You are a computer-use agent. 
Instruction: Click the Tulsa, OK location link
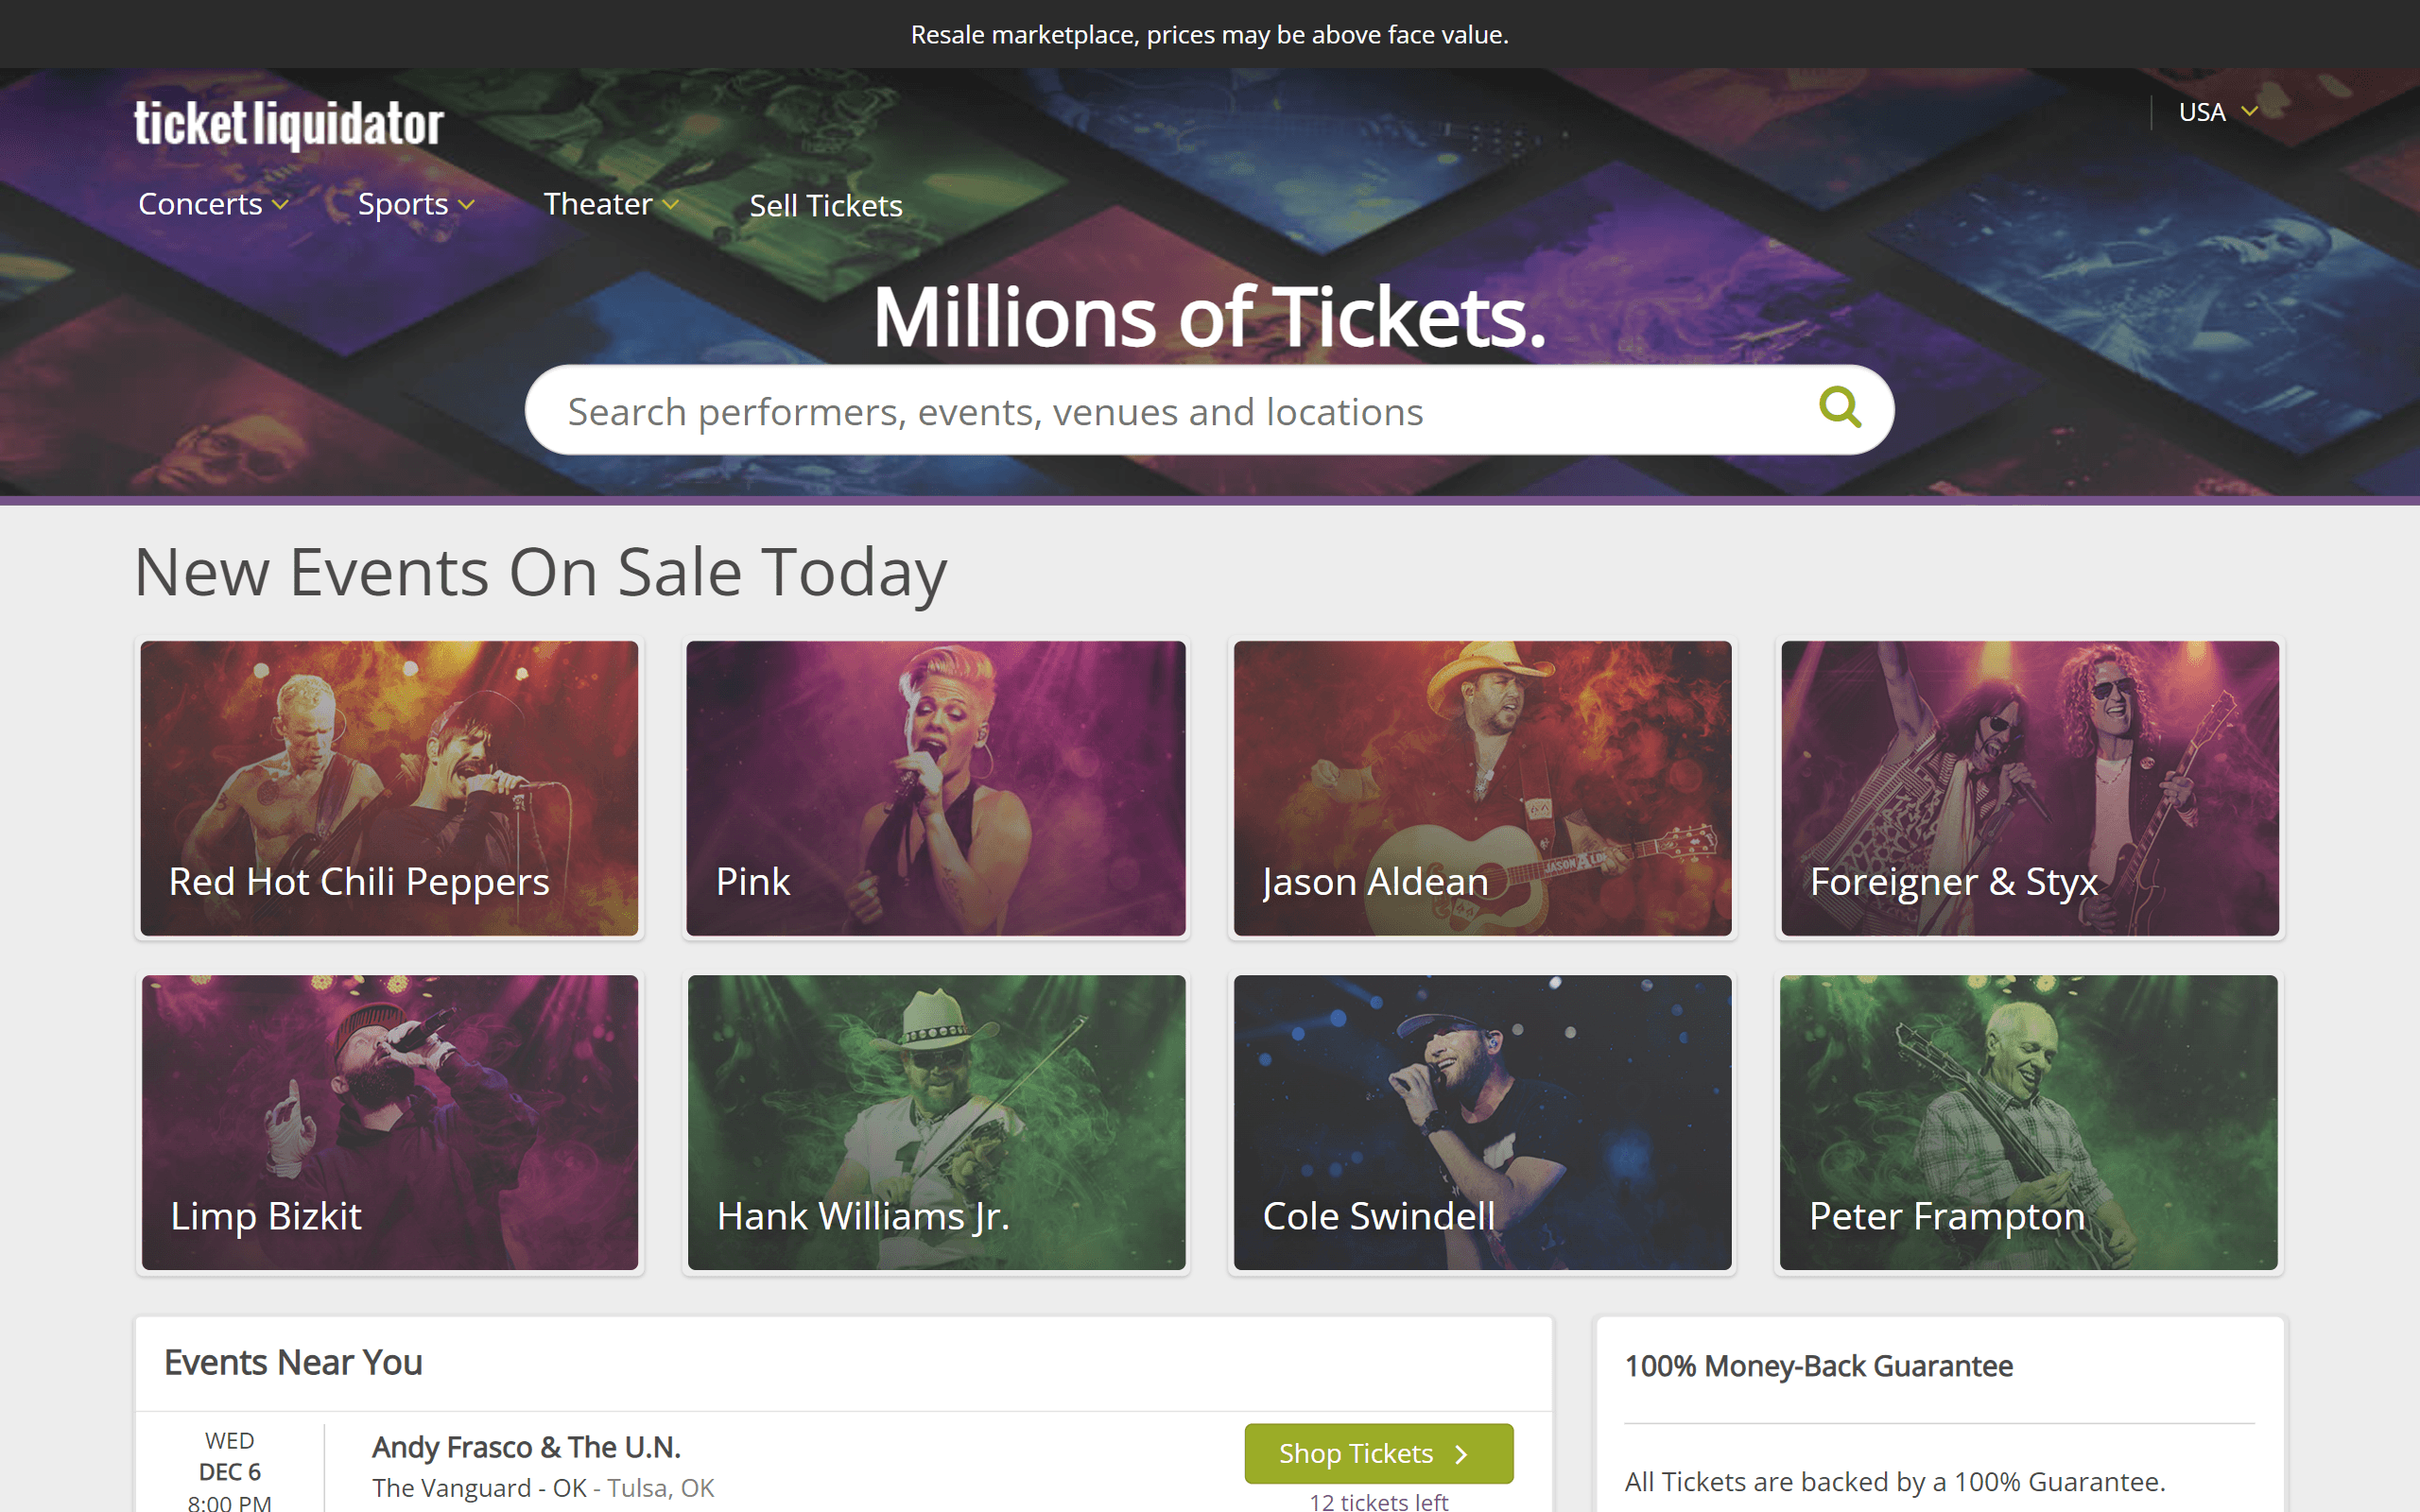(661, 1488)
